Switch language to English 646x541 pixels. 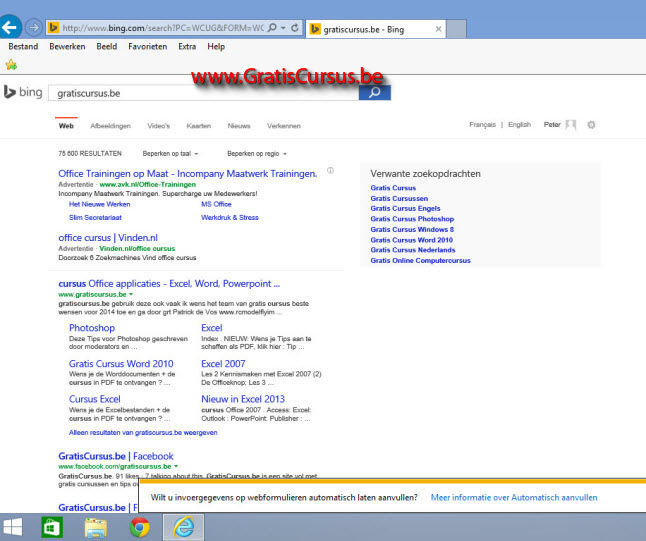click(x=519, y=124)
